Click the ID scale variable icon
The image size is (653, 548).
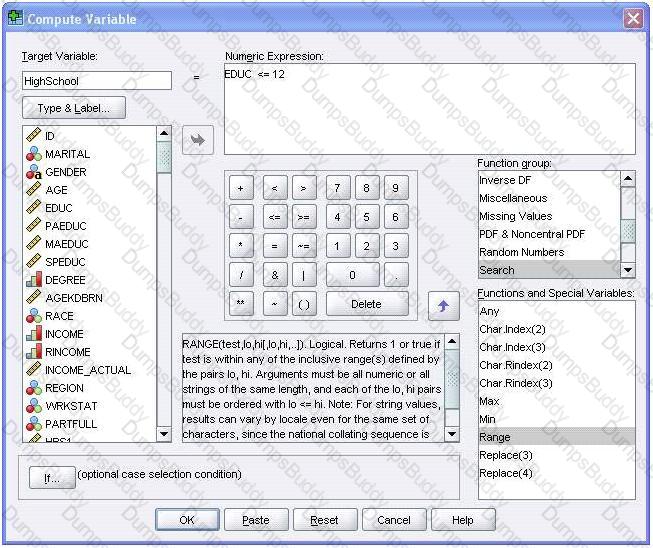33,135
